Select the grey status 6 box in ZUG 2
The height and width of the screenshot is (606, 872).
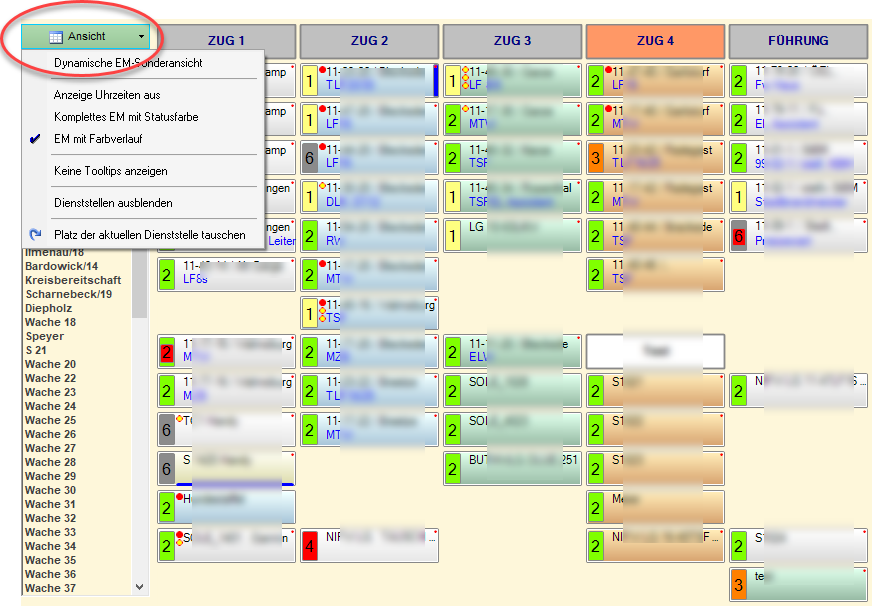310,157
